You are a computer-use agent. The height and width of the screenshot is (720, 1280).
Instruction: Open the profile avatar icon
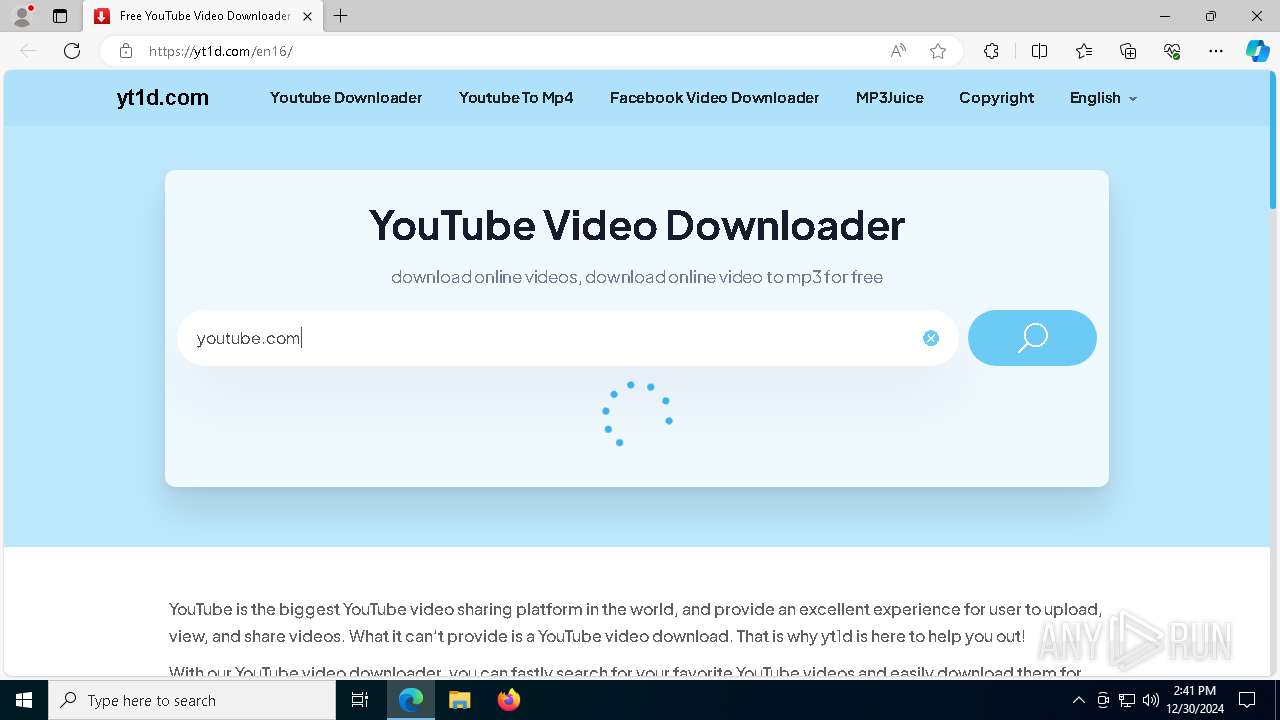pyautogui.click(x=21, y=16)
